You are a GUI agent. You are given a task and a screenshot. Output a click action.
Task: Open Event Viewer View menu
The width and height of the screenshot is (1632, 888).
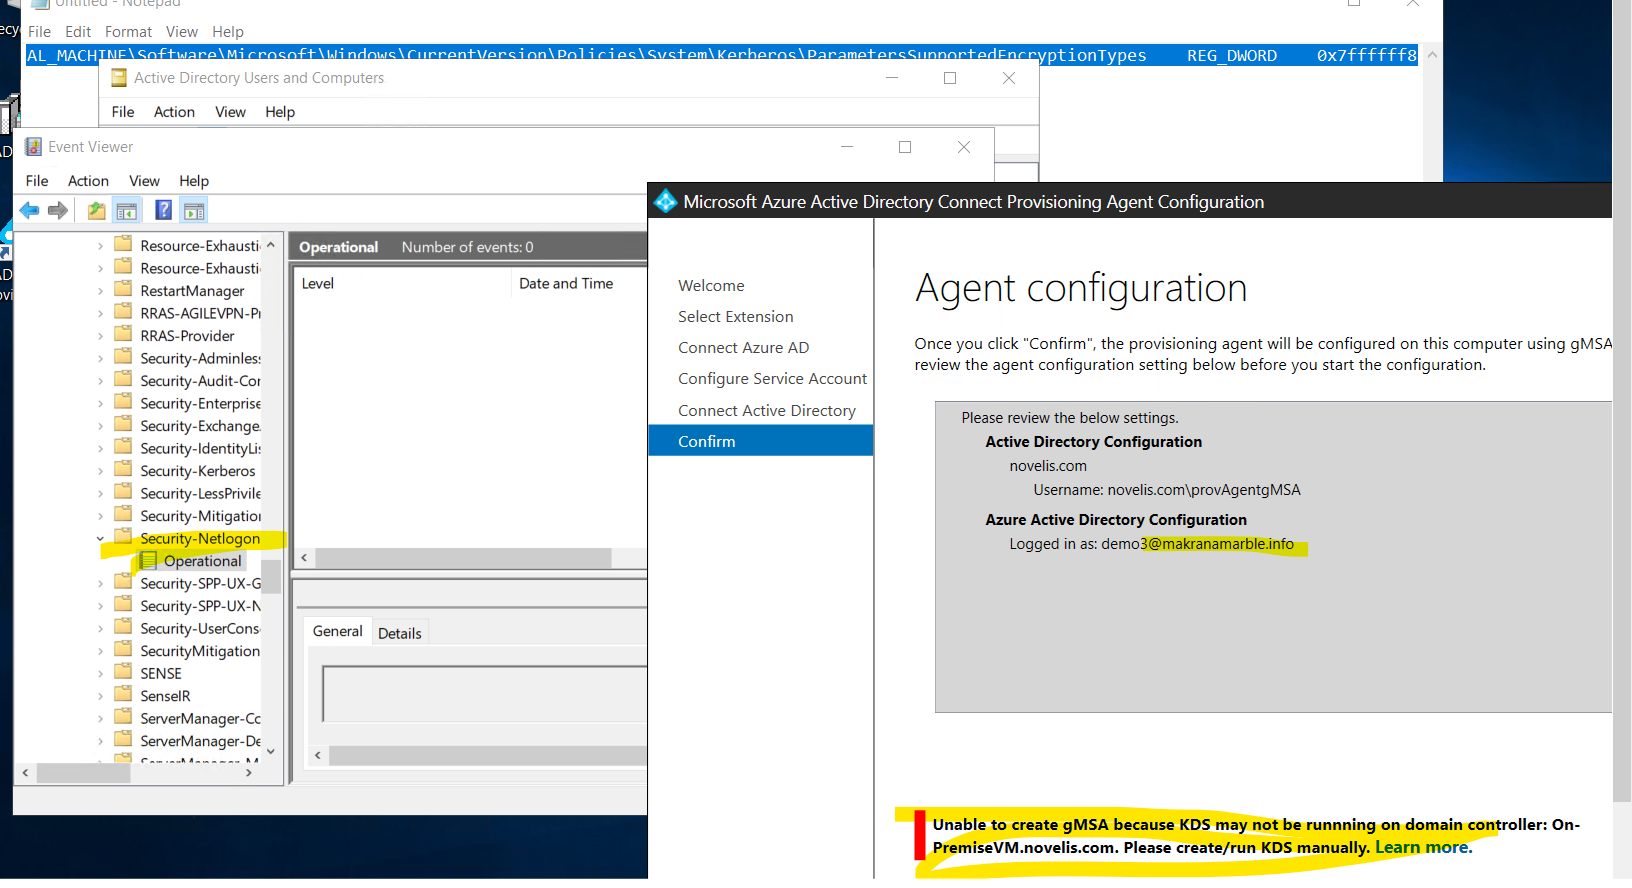(x=144, y=181)
